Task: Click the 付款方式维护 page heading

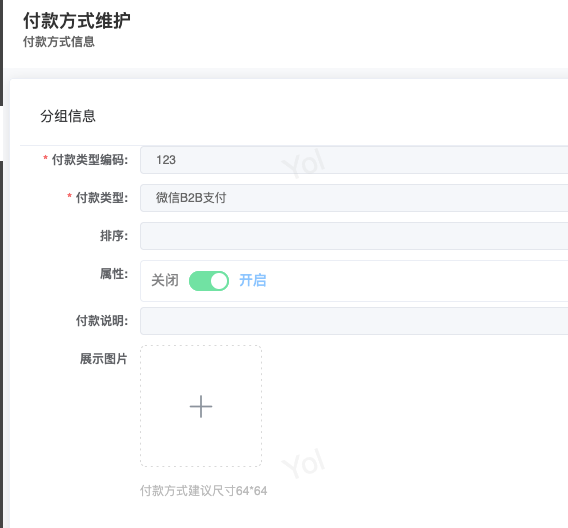Action: [76, 20]
